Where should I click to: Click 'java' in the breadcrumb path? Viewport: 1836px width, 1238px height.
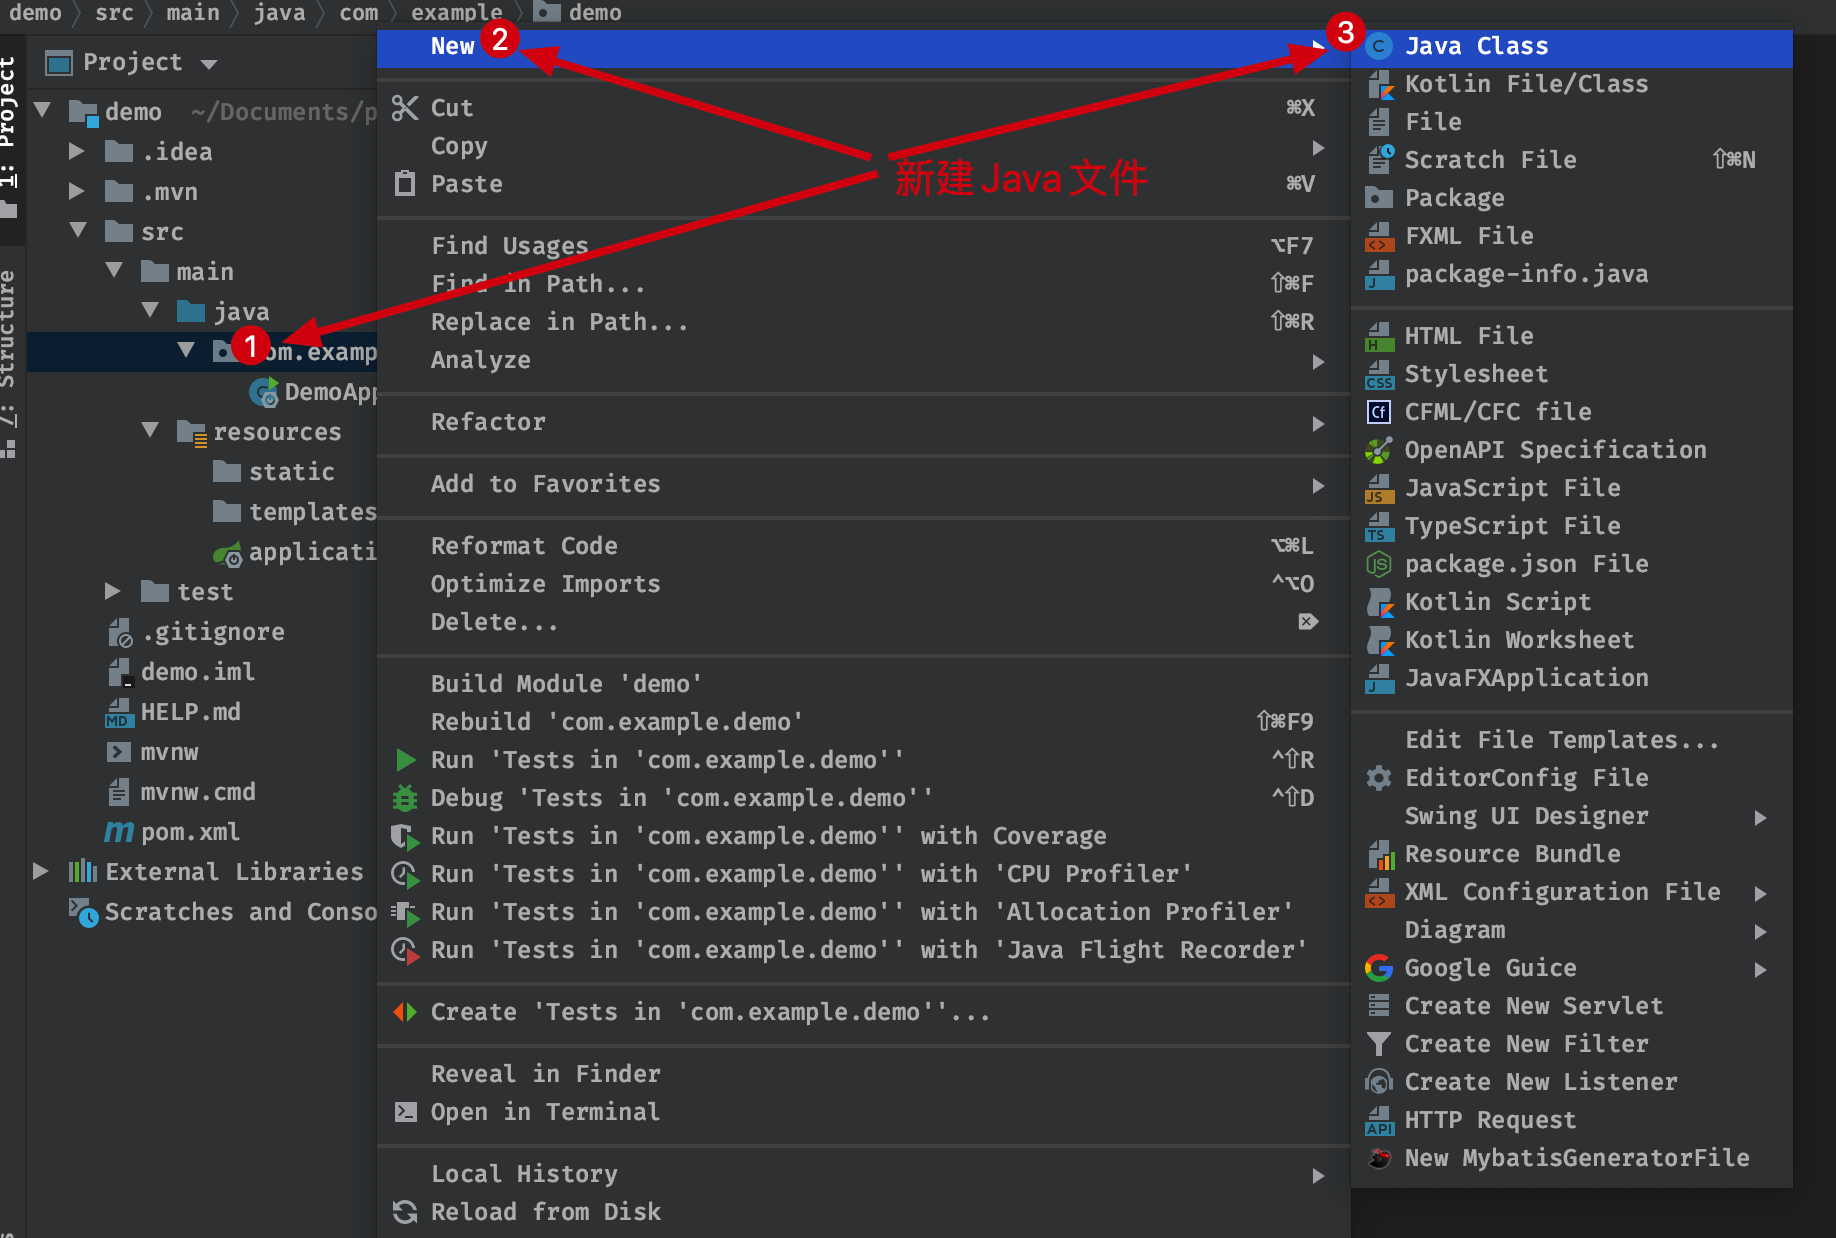pos(279,12)
